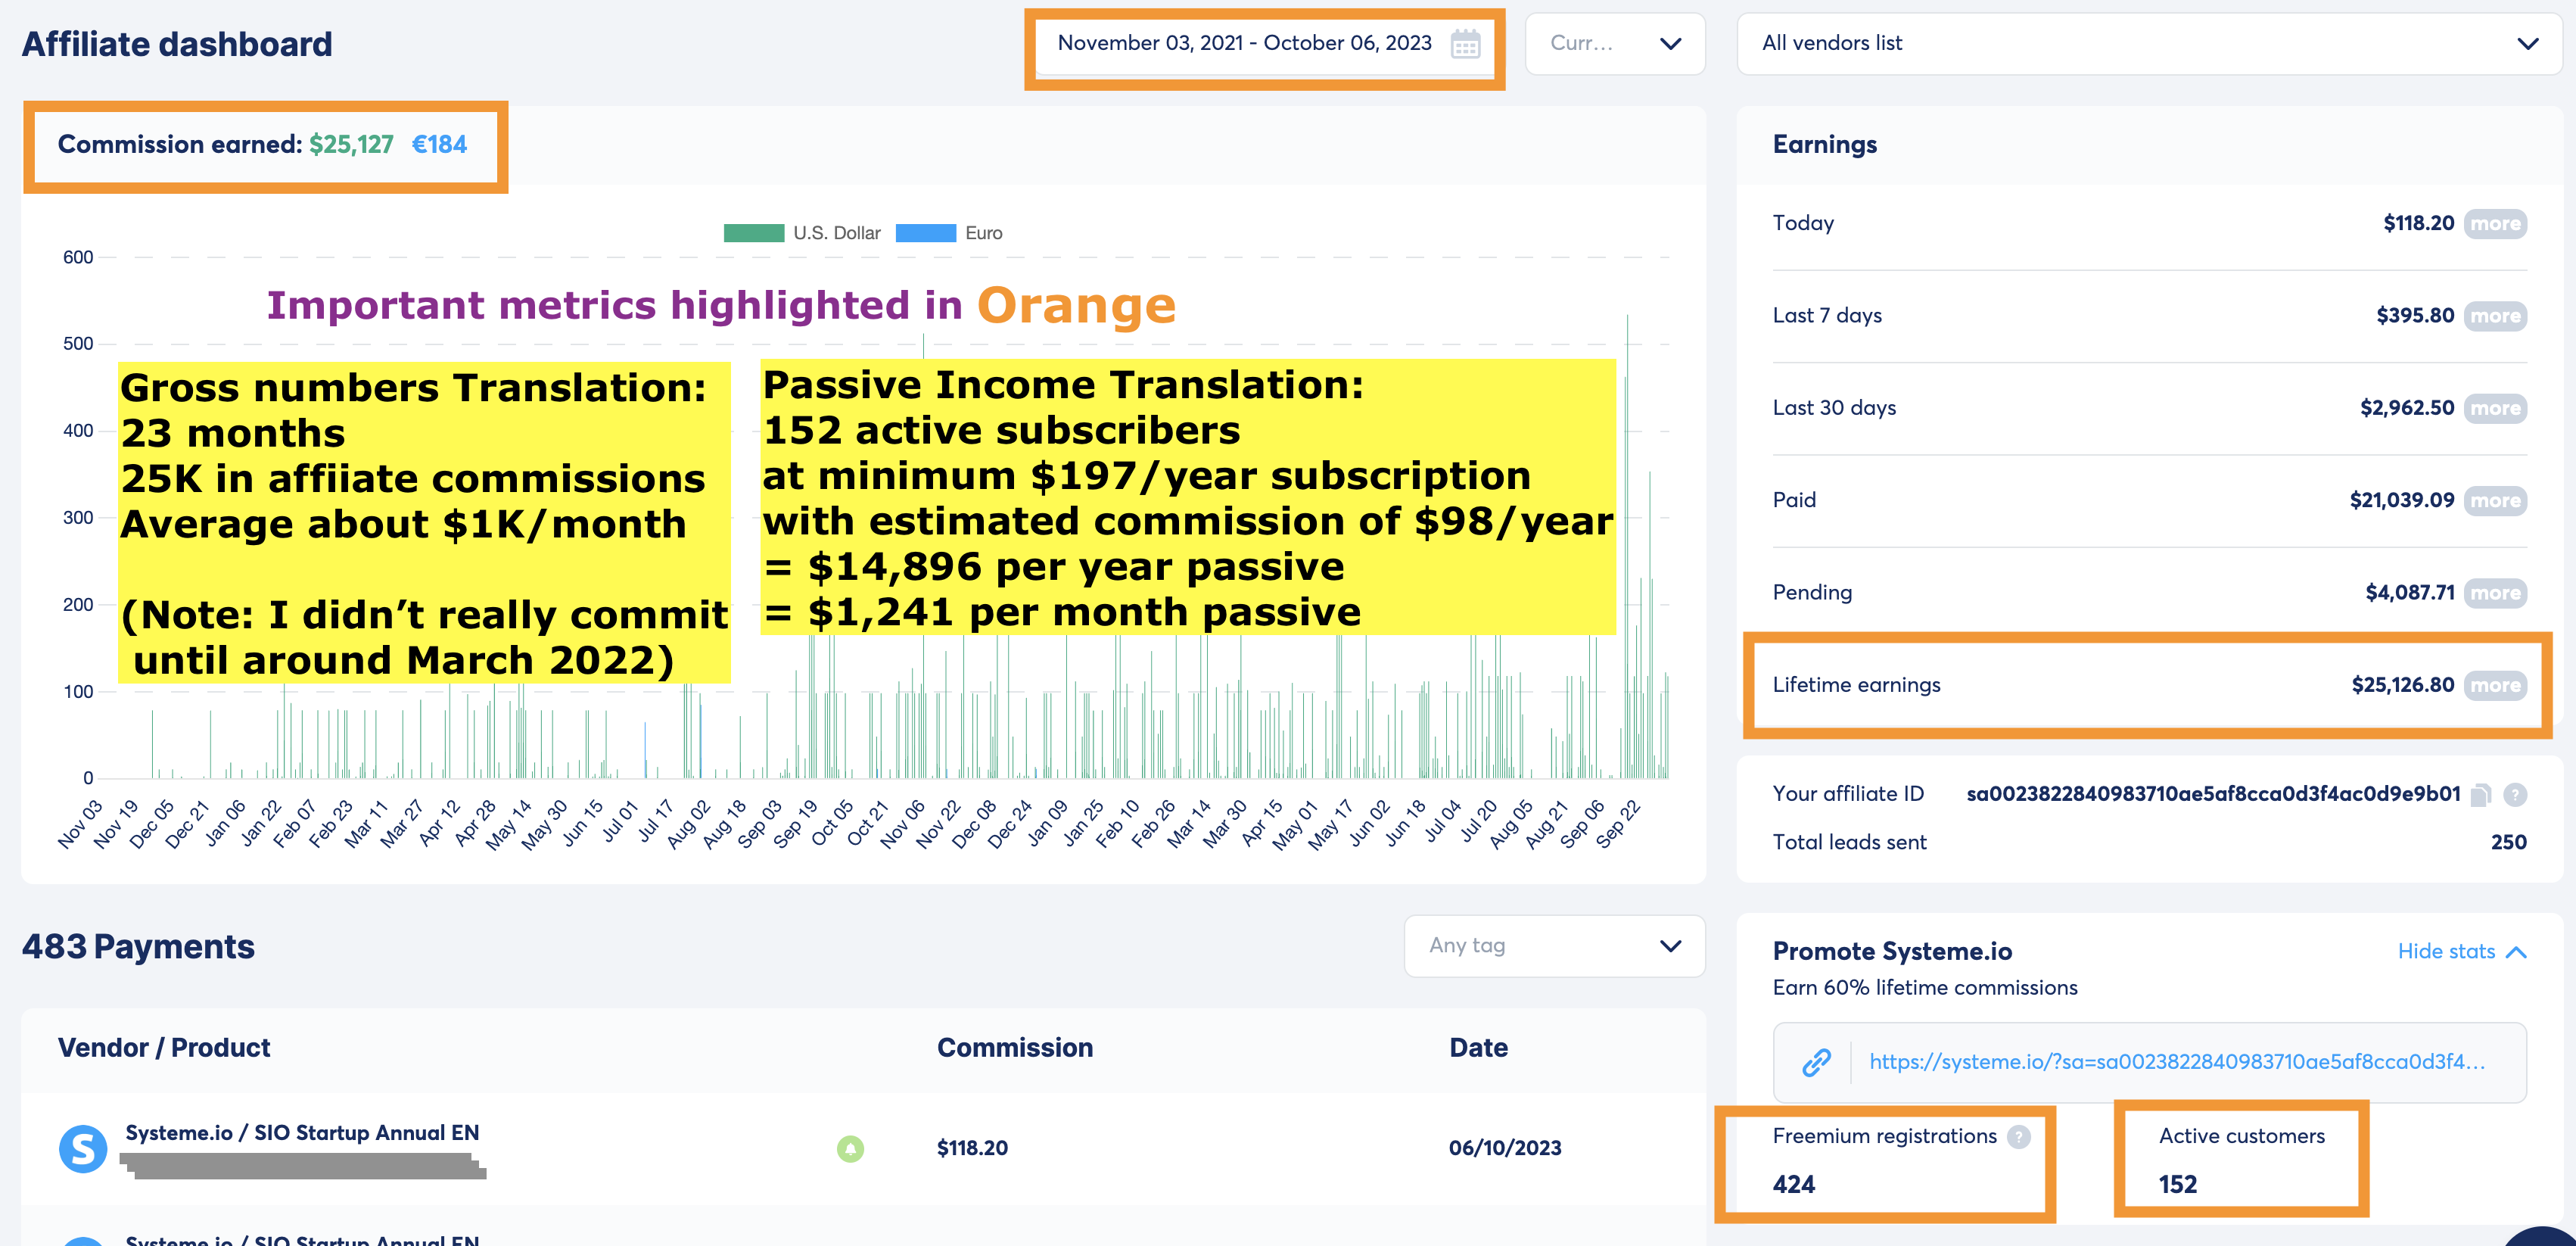Collapse stats via Hide stats link
2576x1246 pixels.
pyautogui.click(x=2461, y=951)
